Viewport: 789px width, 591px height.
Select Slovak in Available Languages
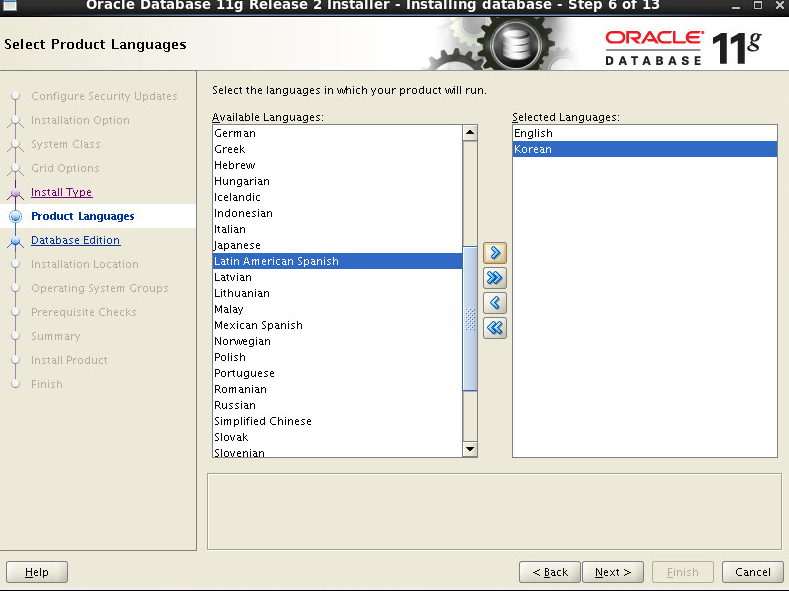(337, 438)
